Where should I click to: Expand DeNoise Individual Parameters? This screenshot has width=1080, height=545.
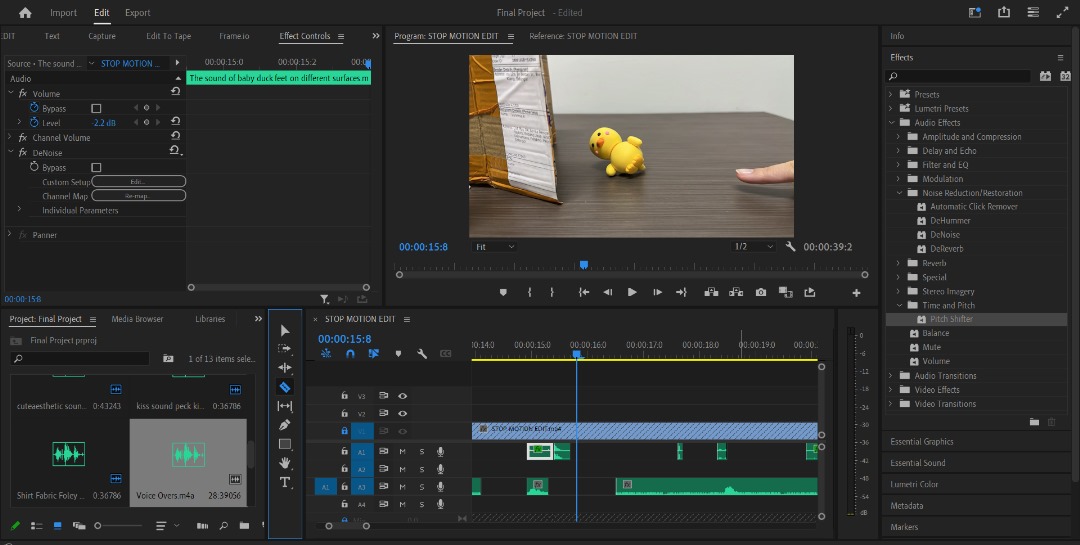pos(19,209)
